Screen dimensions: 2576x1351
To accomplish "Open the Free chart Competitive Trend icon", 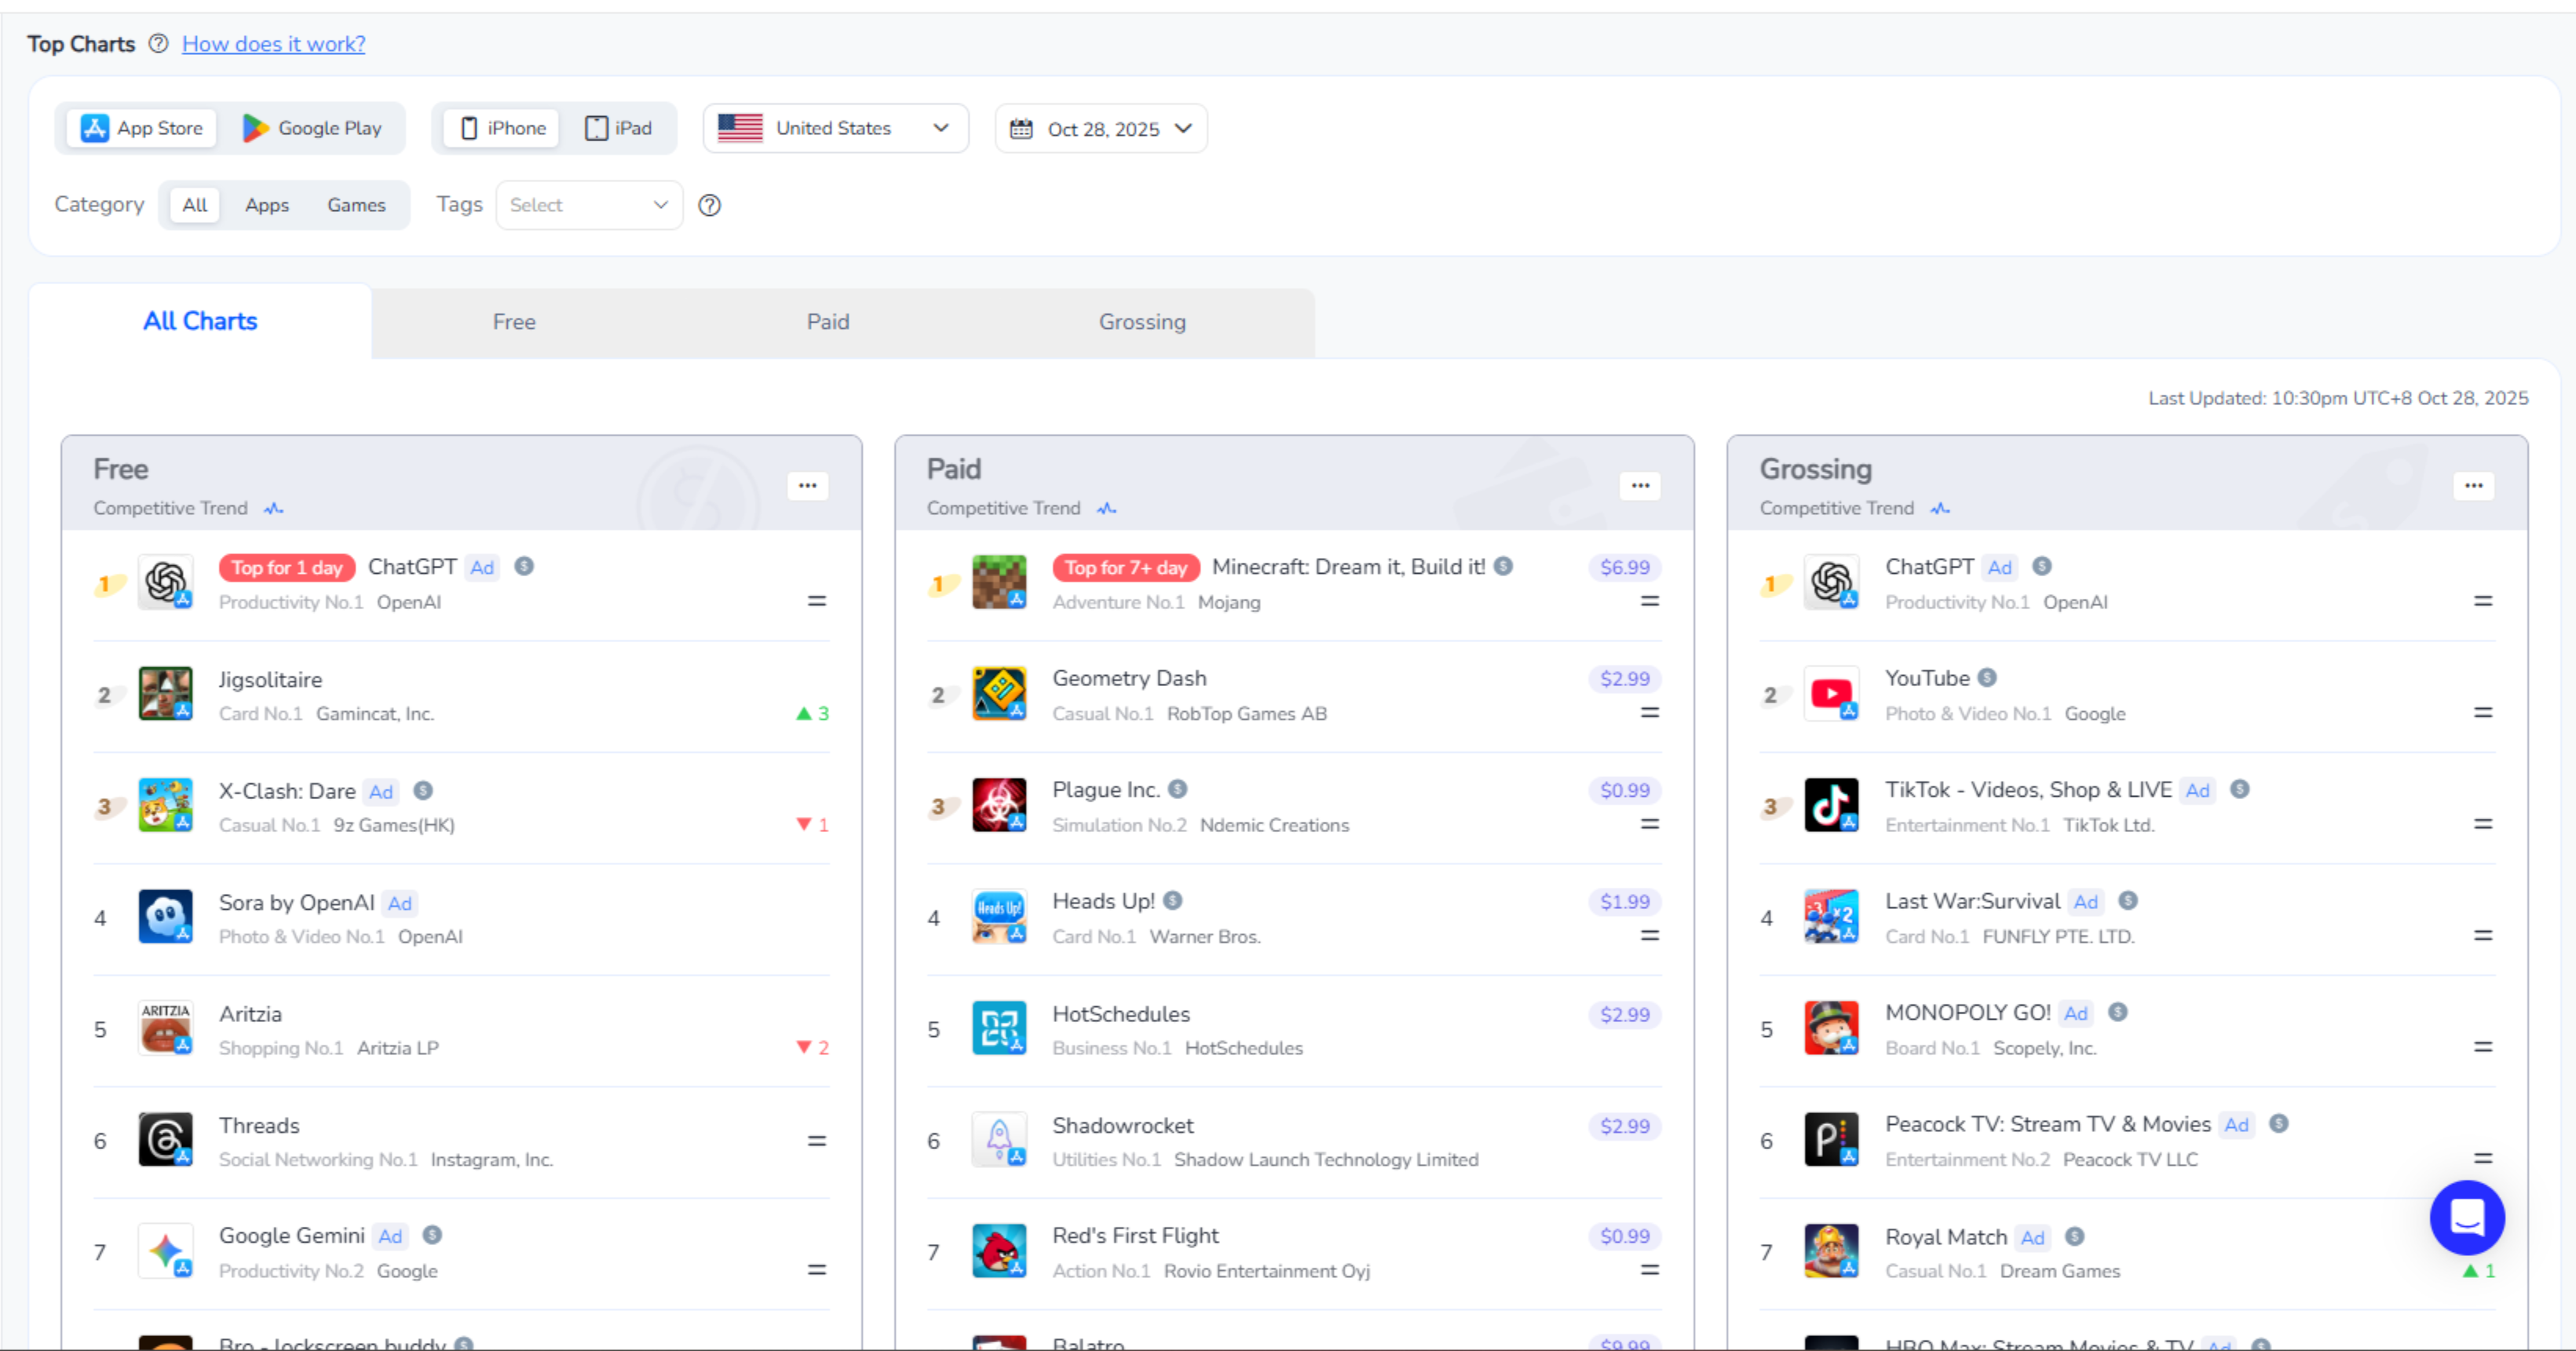I will pos(273,509).
